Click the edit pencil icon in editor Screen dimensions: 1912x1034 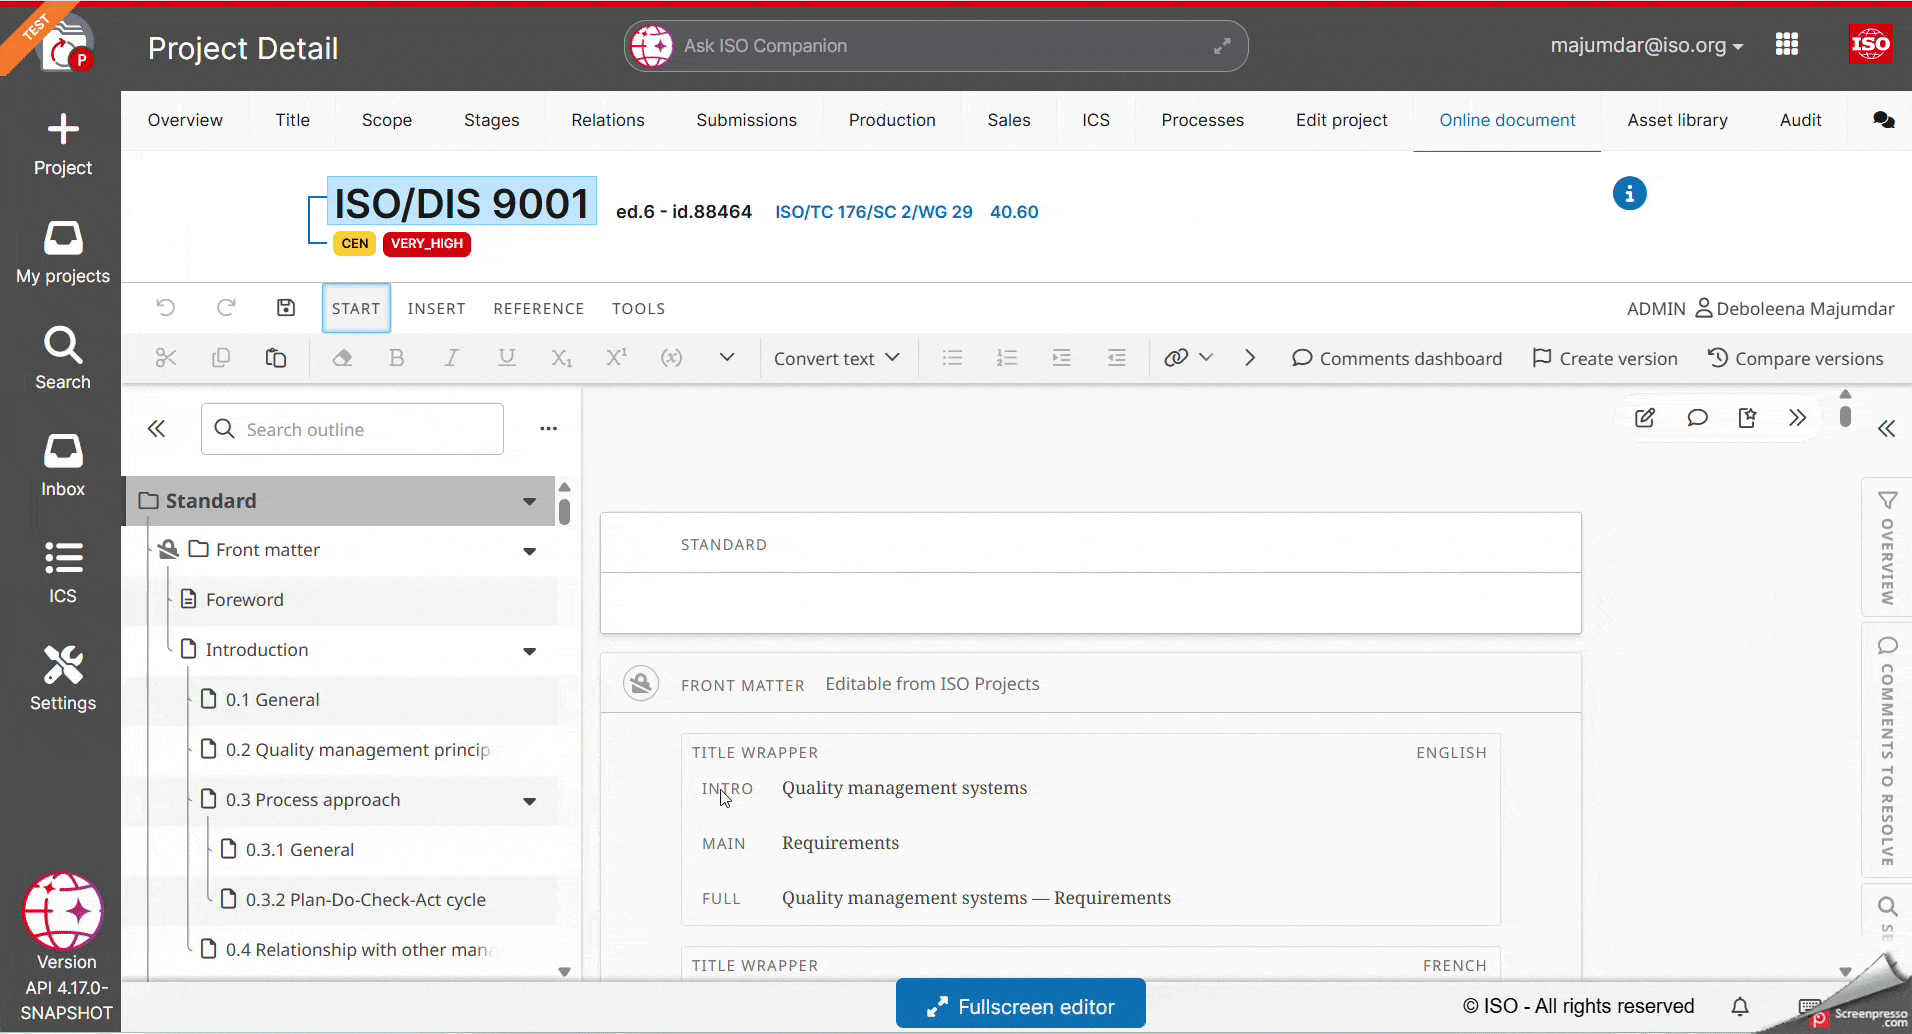coord(1645,418)
